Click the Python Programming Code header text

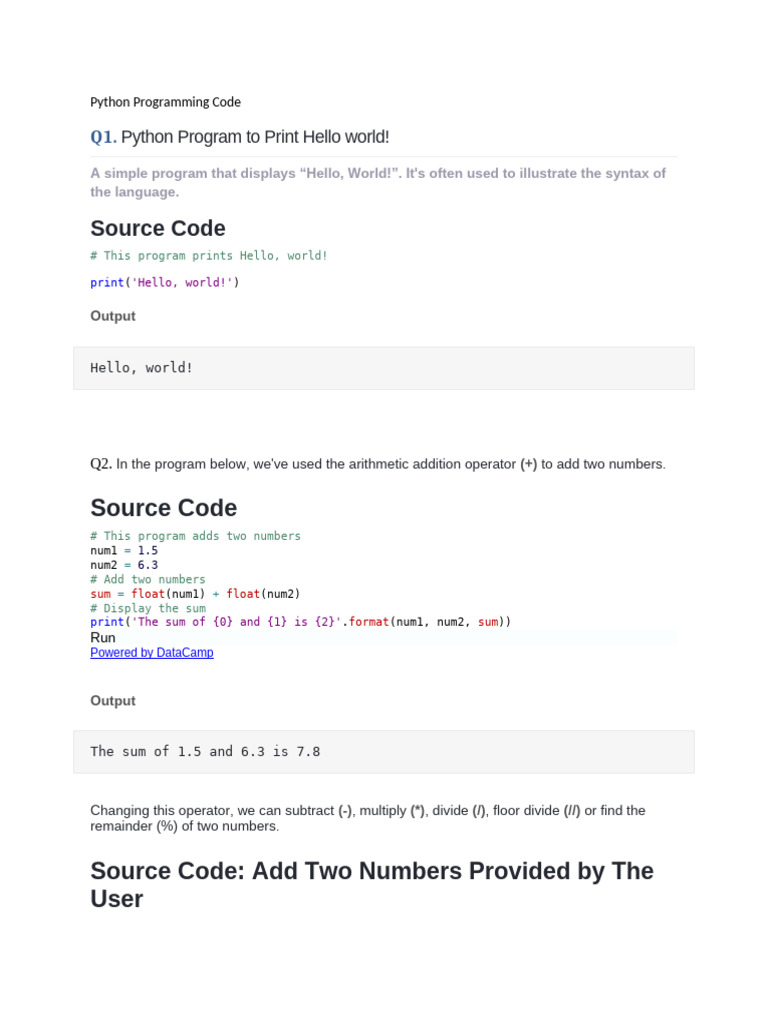click(165, 102)
